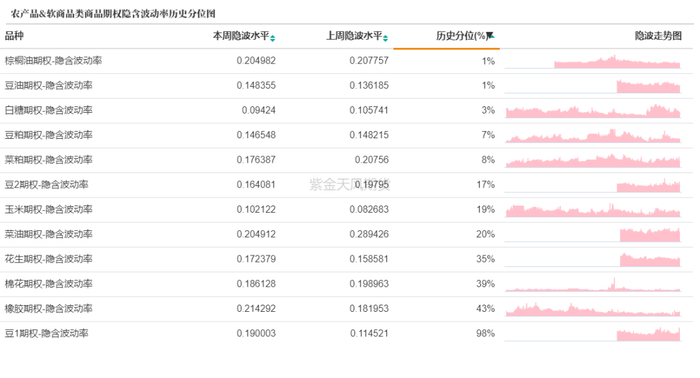Viewport: 700px width, 378px height.
Task: Click the 43% percentile for 橡胶期权
Action: coord(486,308)
